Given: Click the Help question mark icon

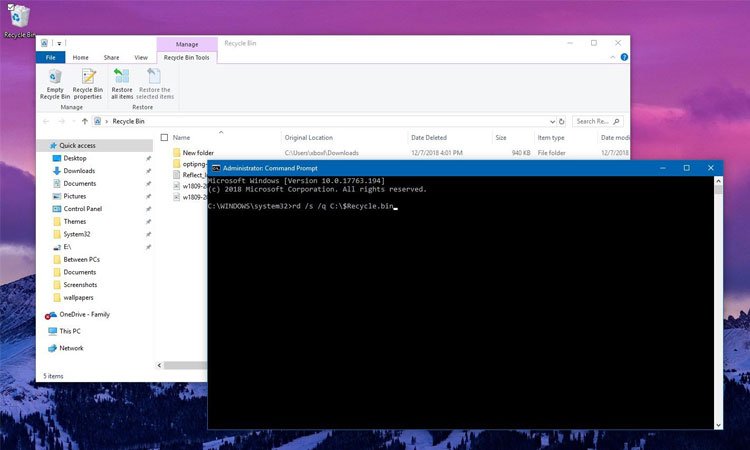Looking at the screenshot, I should click(624, 58).
